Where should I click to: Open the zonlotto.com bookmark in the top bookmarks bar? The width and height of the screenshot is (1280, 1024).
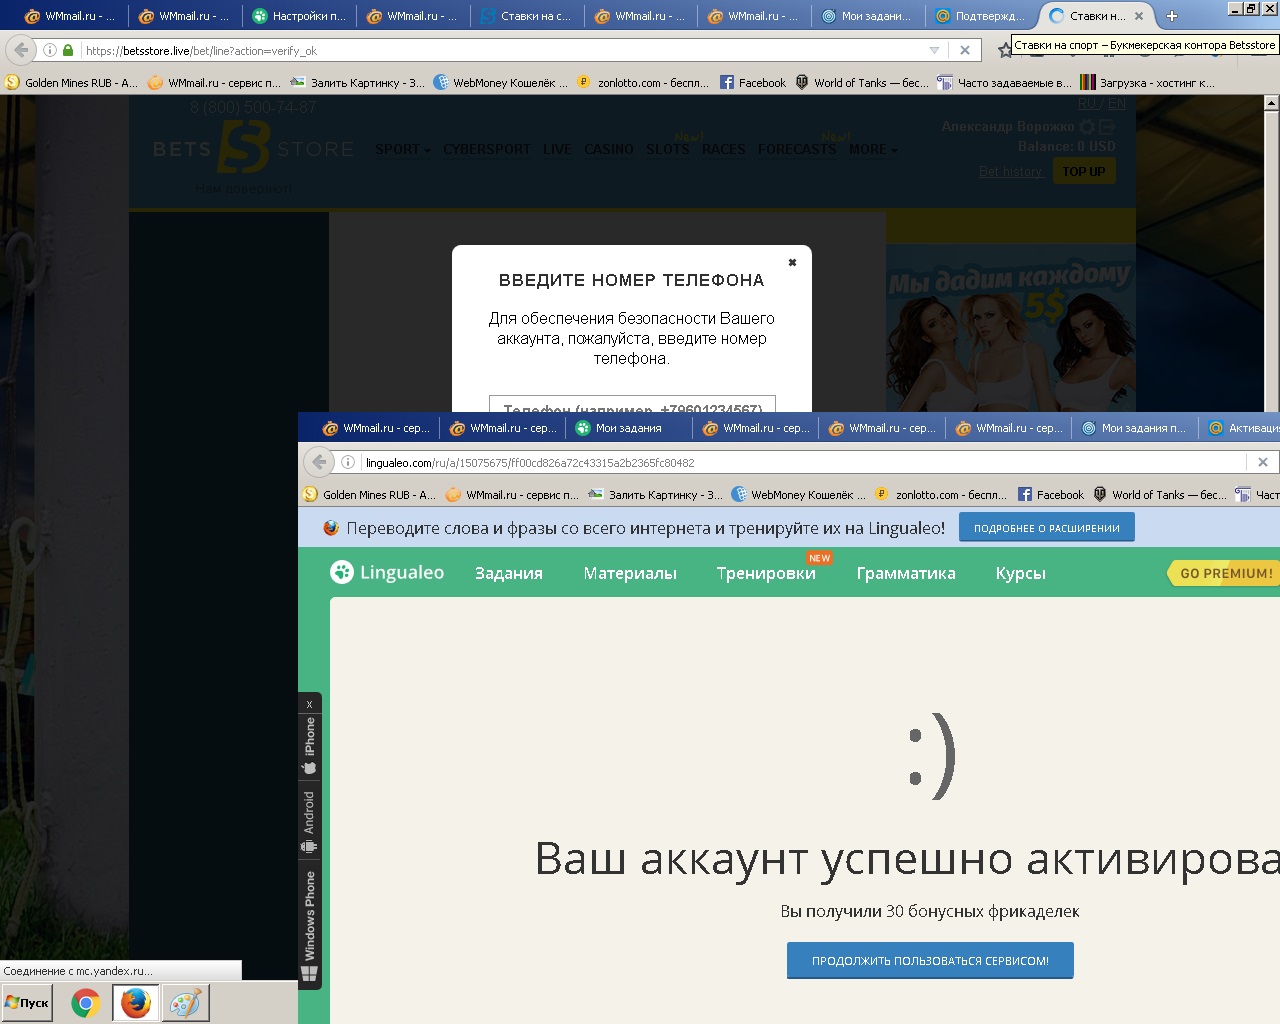pos(643,83)
